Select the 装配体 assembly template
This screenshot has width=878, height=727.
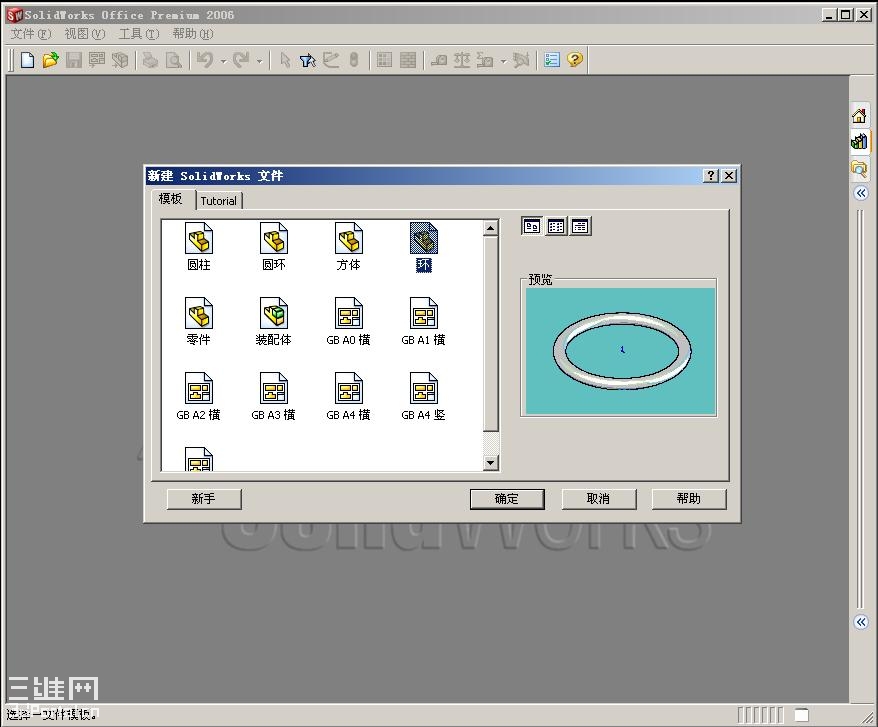click(x=274, y=321)
